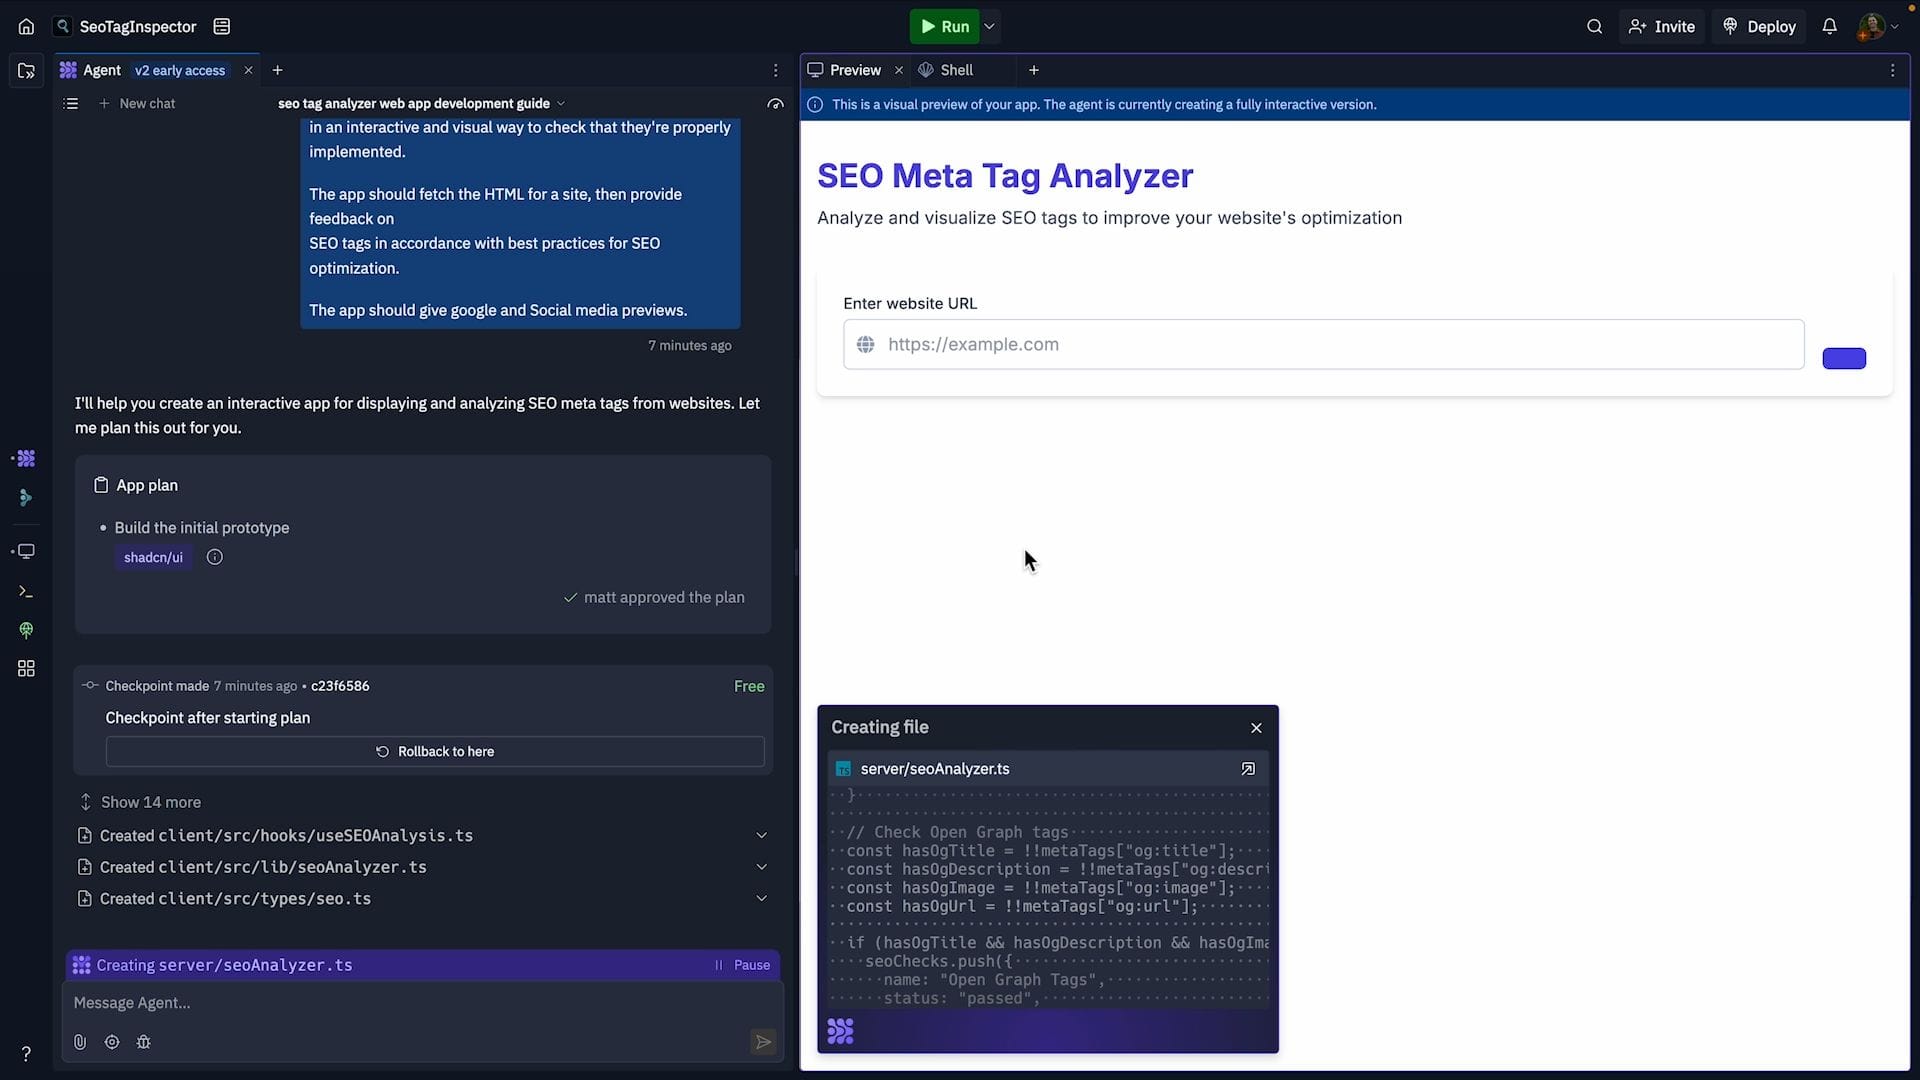Click the home icon in top bar

pyautogui.click(x=26, y=27)
